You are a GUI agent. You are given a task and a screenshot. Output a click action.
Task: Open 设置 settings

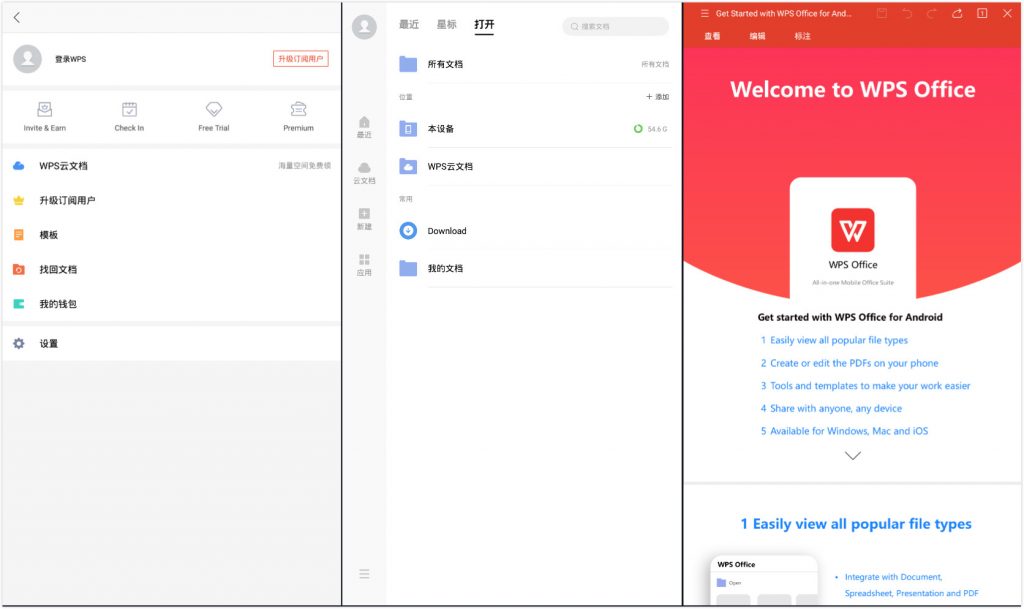171,343
